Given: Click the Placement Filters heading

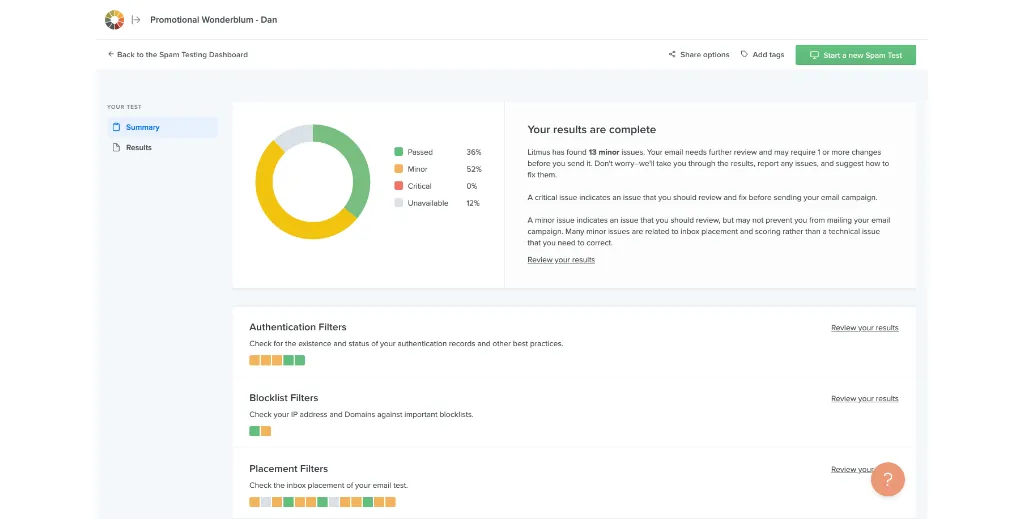Looking at the screenshot, I should point(289,469).
